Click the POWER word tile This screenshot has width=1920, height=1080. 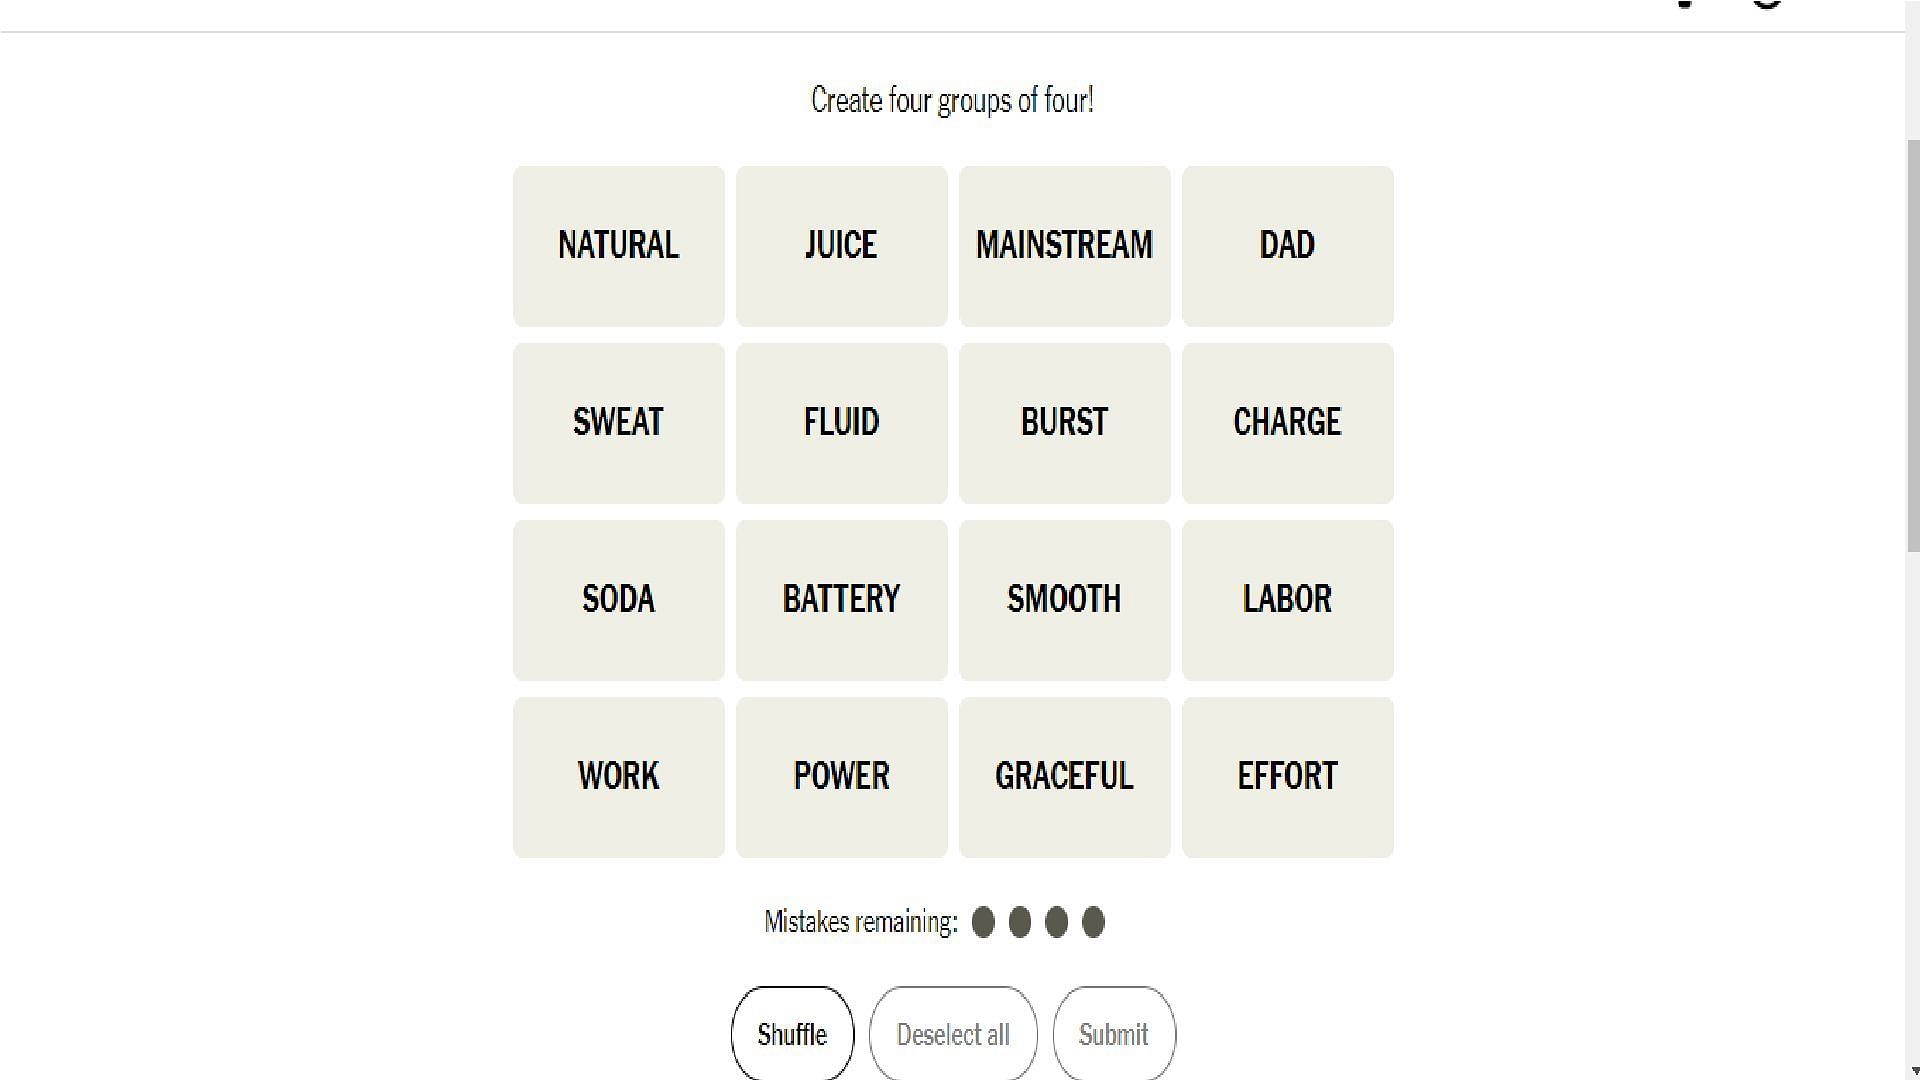click(840, 777)
